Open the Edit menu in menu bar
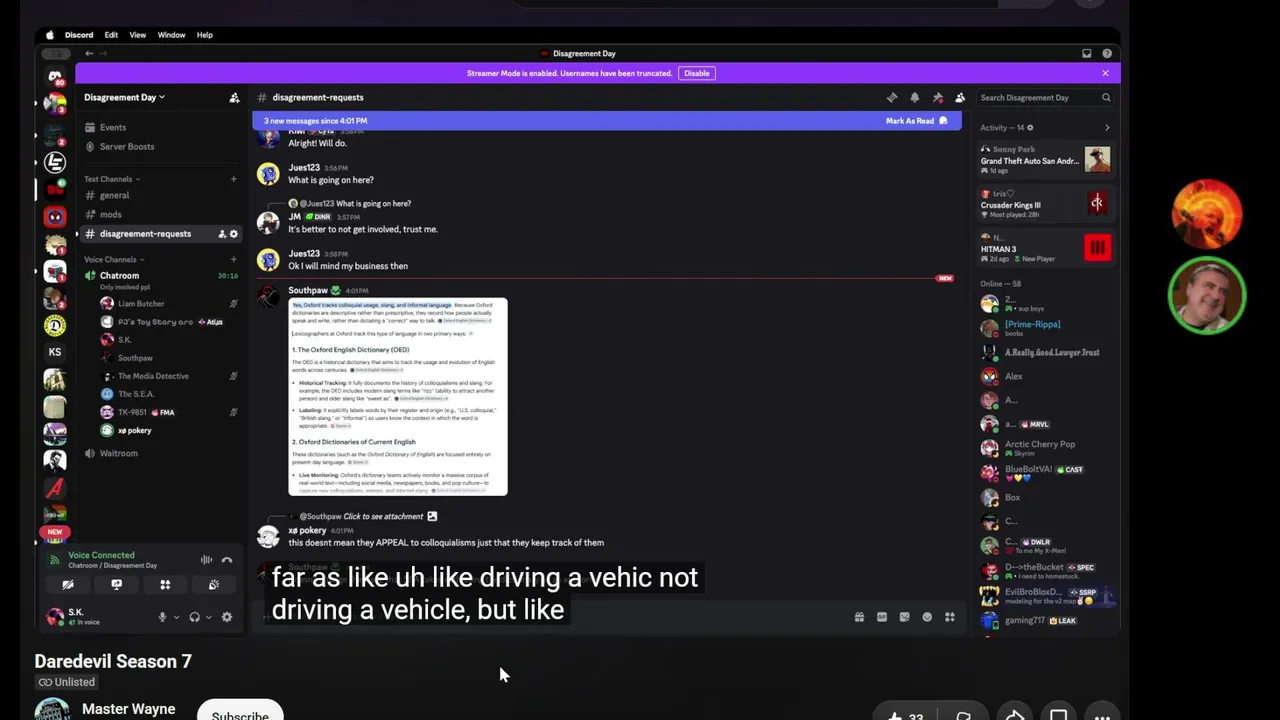The image size is (1280, 720). coord(111,35)
